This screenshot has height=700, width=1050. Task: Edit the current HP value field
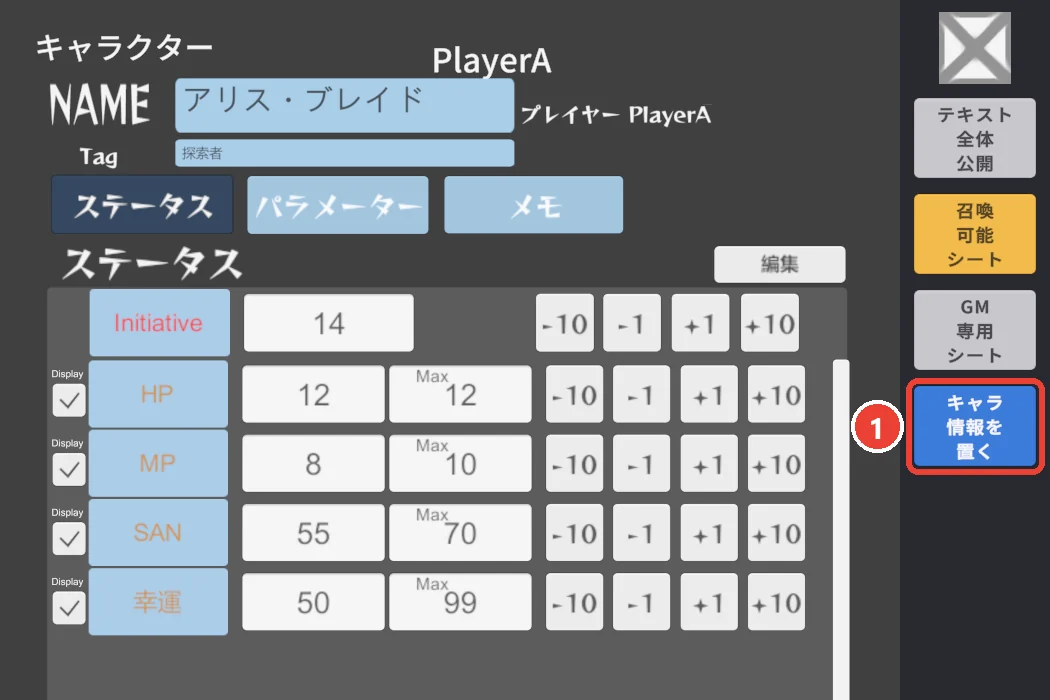click(x=313, y=394)
